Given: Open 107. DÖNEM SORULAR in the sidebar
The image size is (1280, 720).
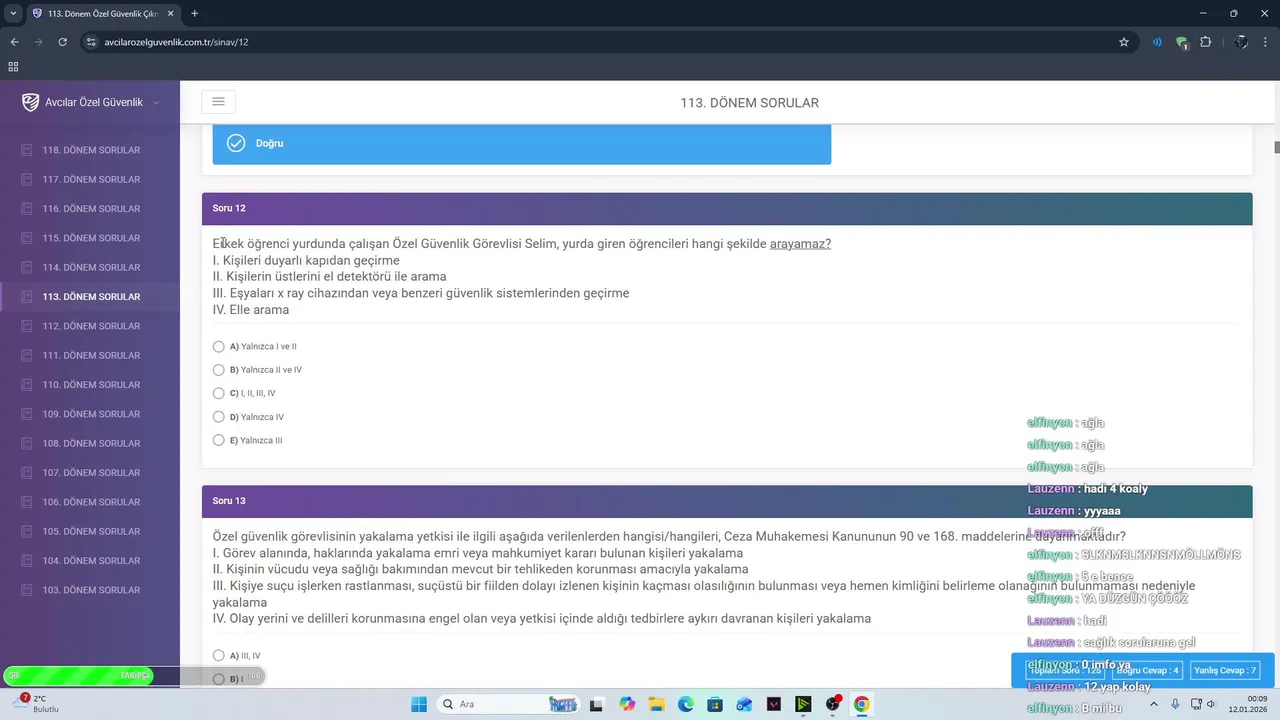Looking at the screenshot, I should (90, 473).
